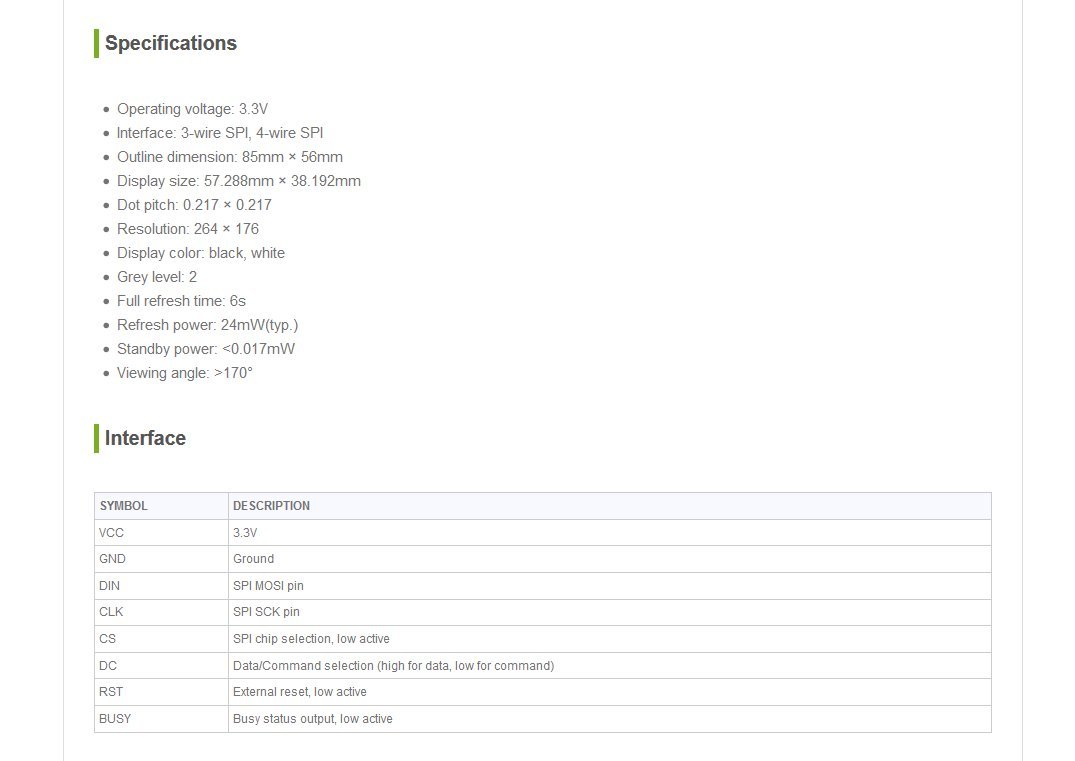
Task: Click the SPI MOSI pin description cell
Action: click(x=268, y=586)
